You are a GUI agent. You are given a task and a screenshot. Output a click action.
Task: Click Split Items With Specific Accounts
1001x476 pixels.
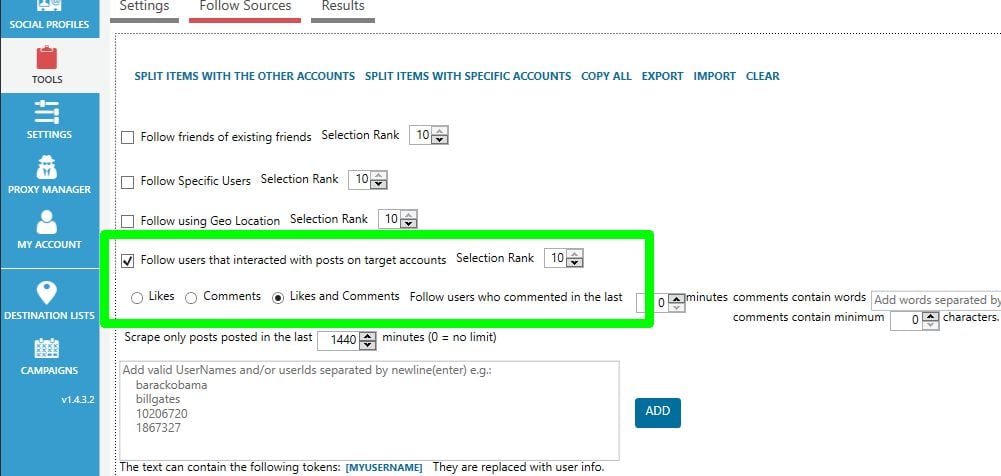pyautogui.click(x=468, y=76)
